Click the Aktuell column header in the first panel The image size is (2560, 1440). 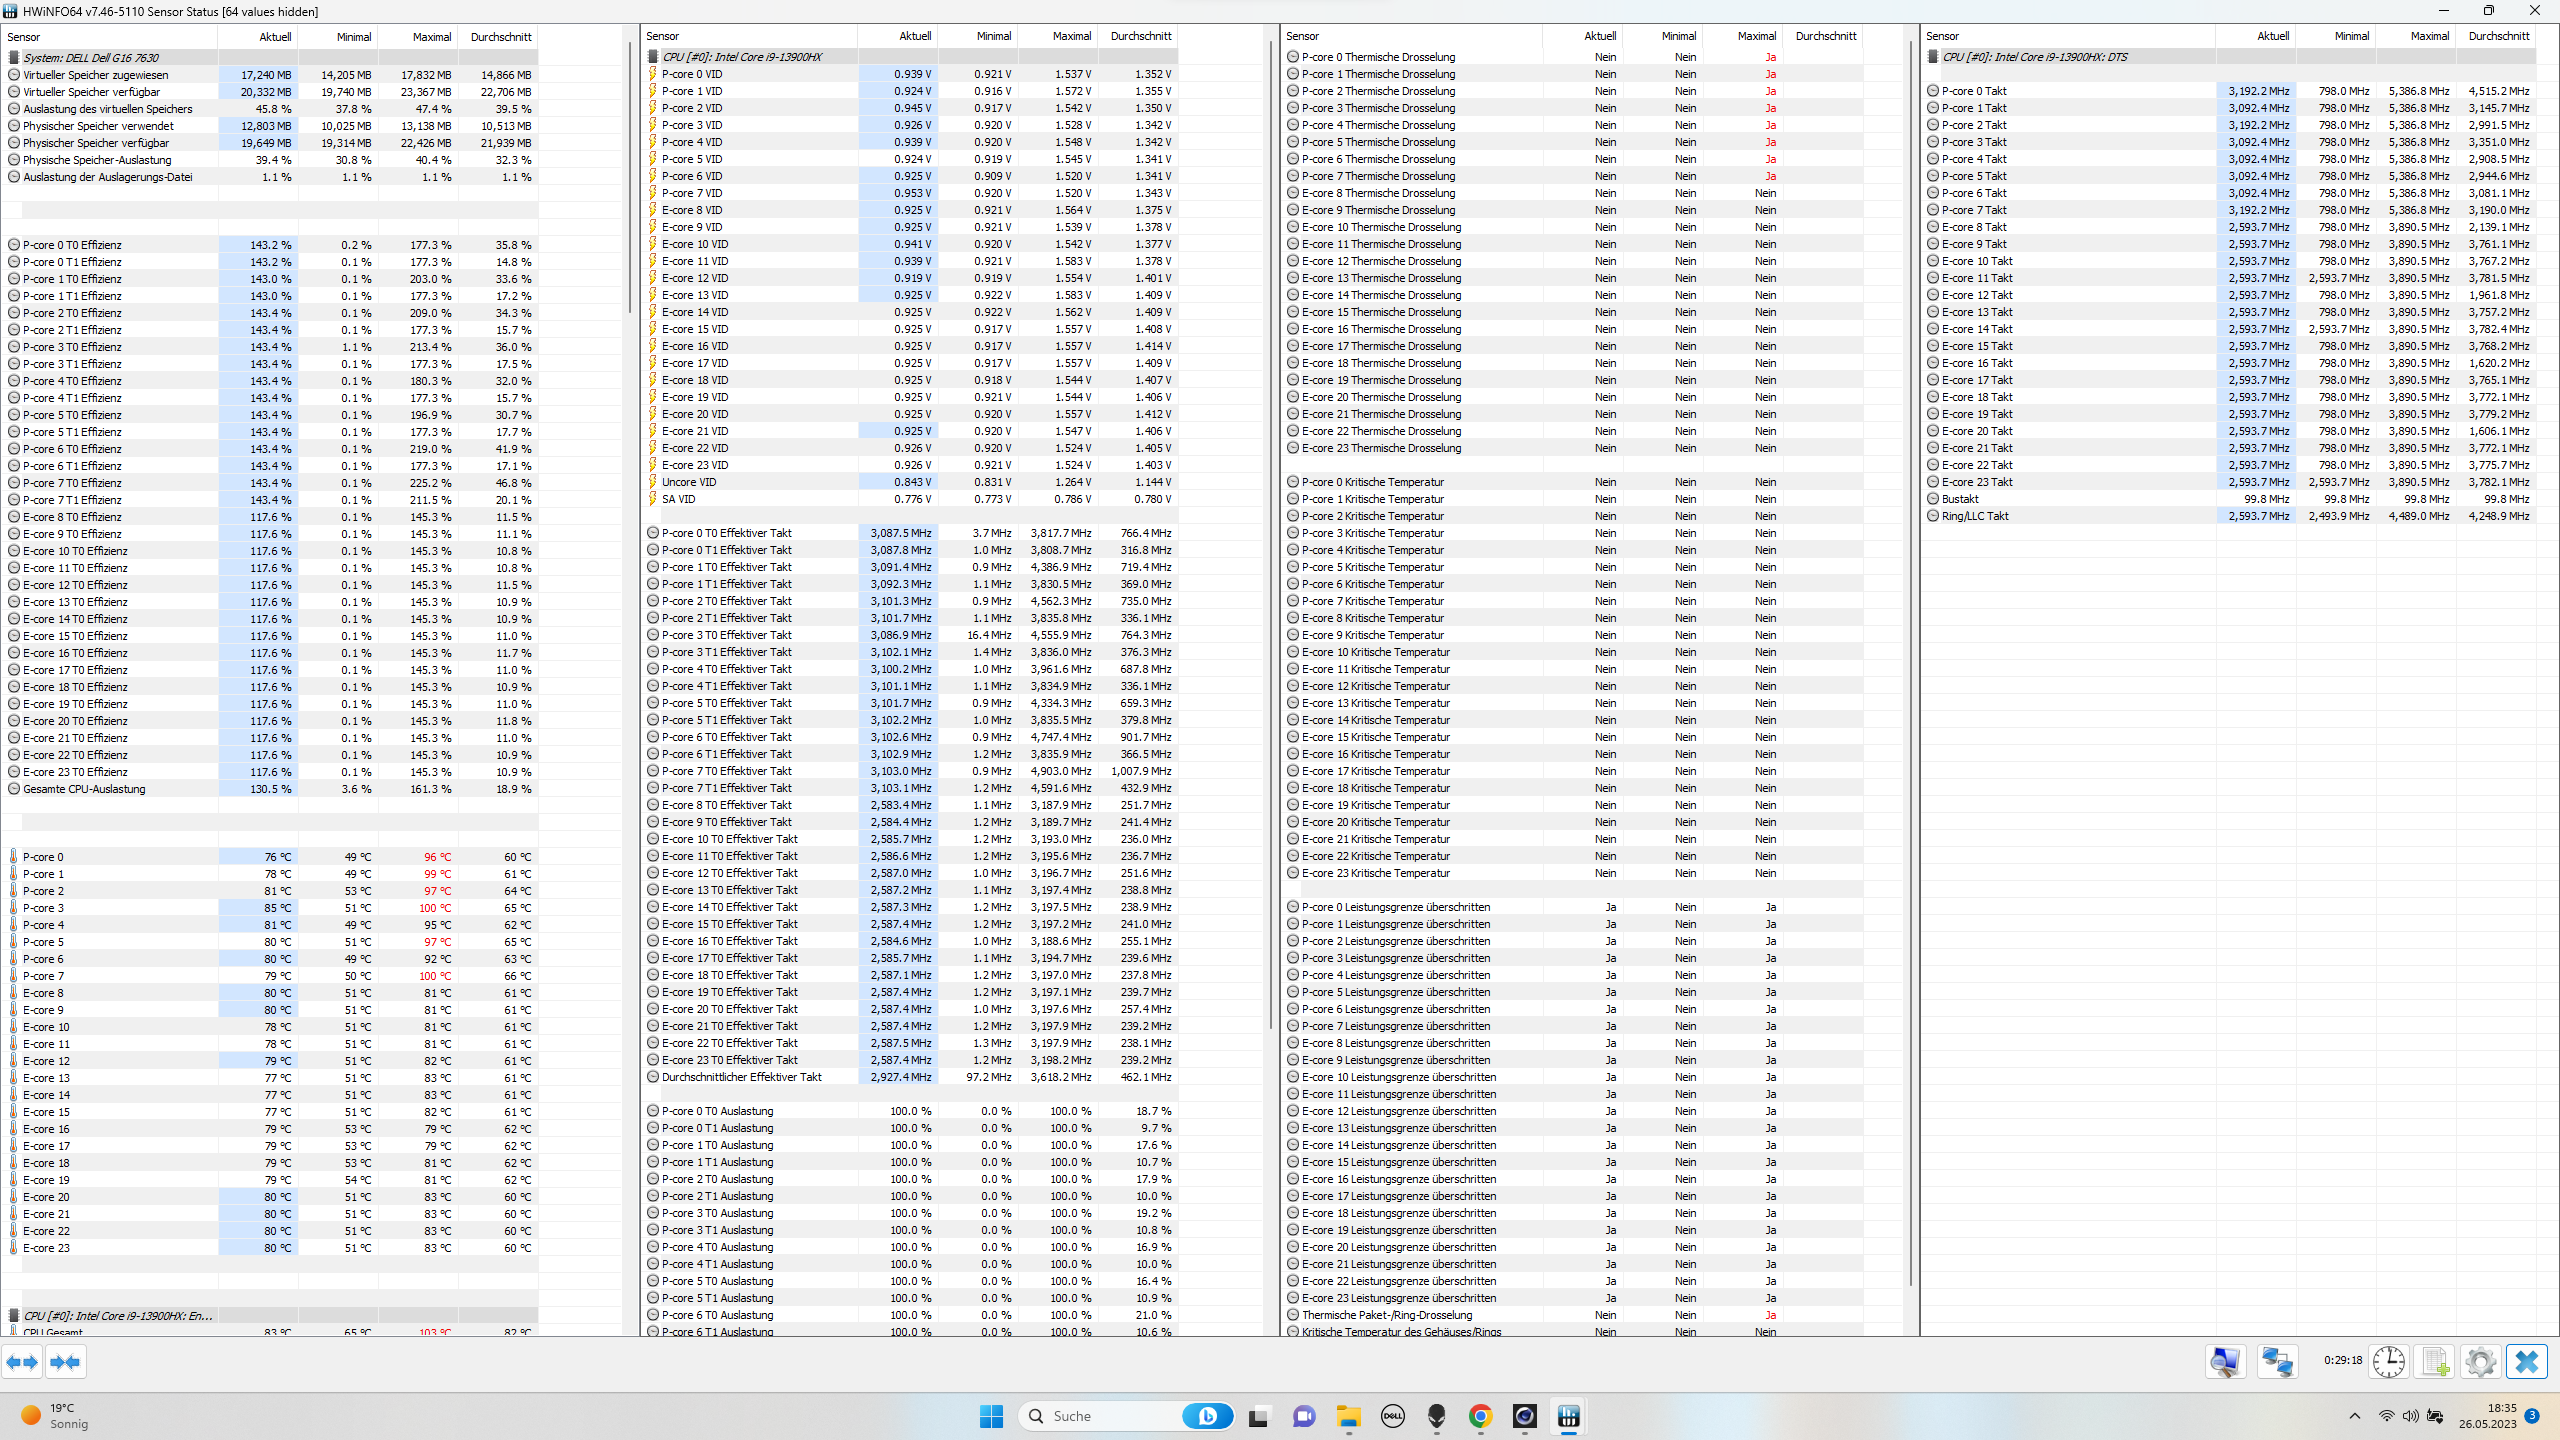click(x=275, y=37)
